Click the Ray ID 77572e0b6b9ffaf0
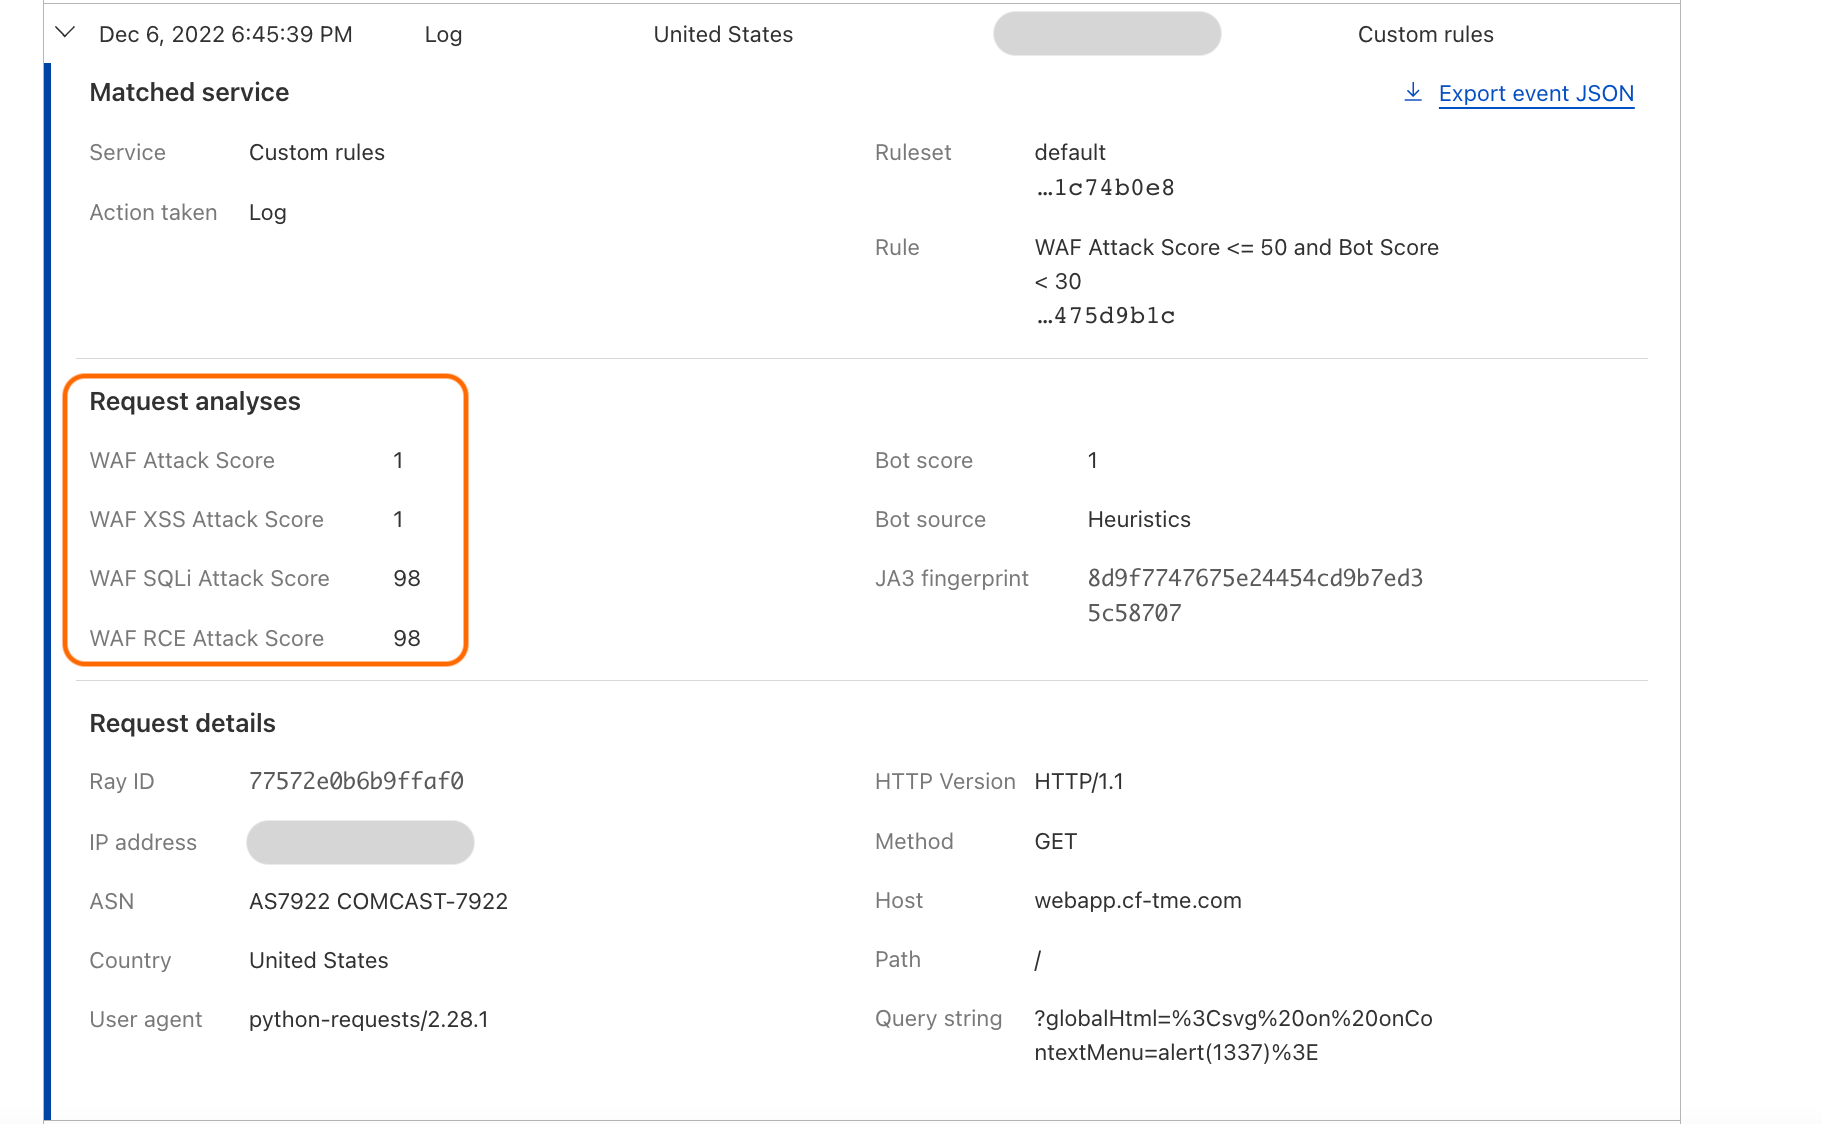1822x1124 pixels. click(x=356, y=781)
